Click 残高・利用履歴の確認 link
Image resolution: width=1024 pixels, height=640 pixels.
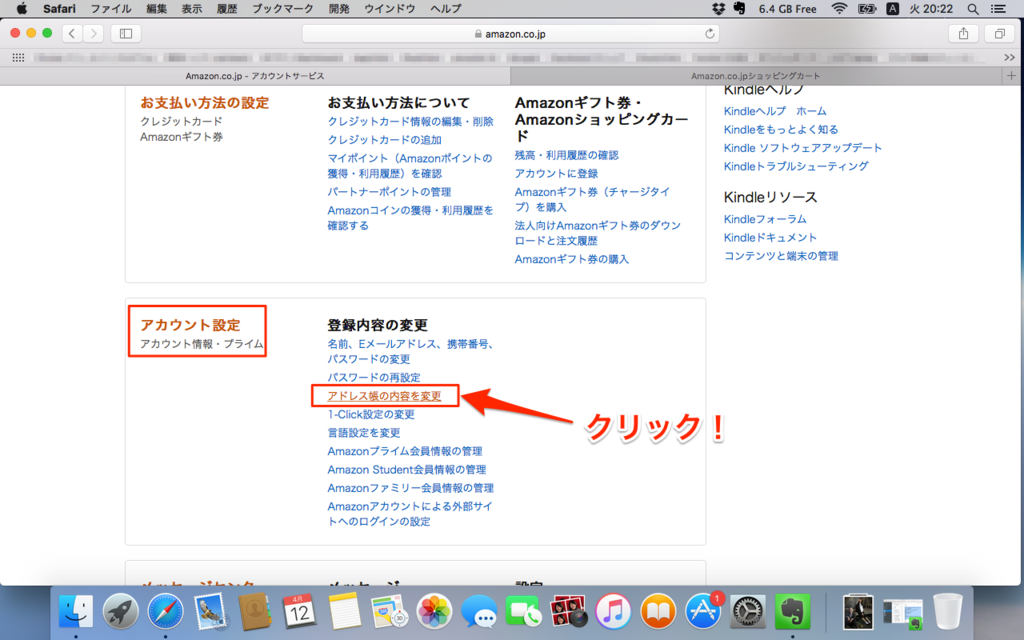[x=566, y=155]
